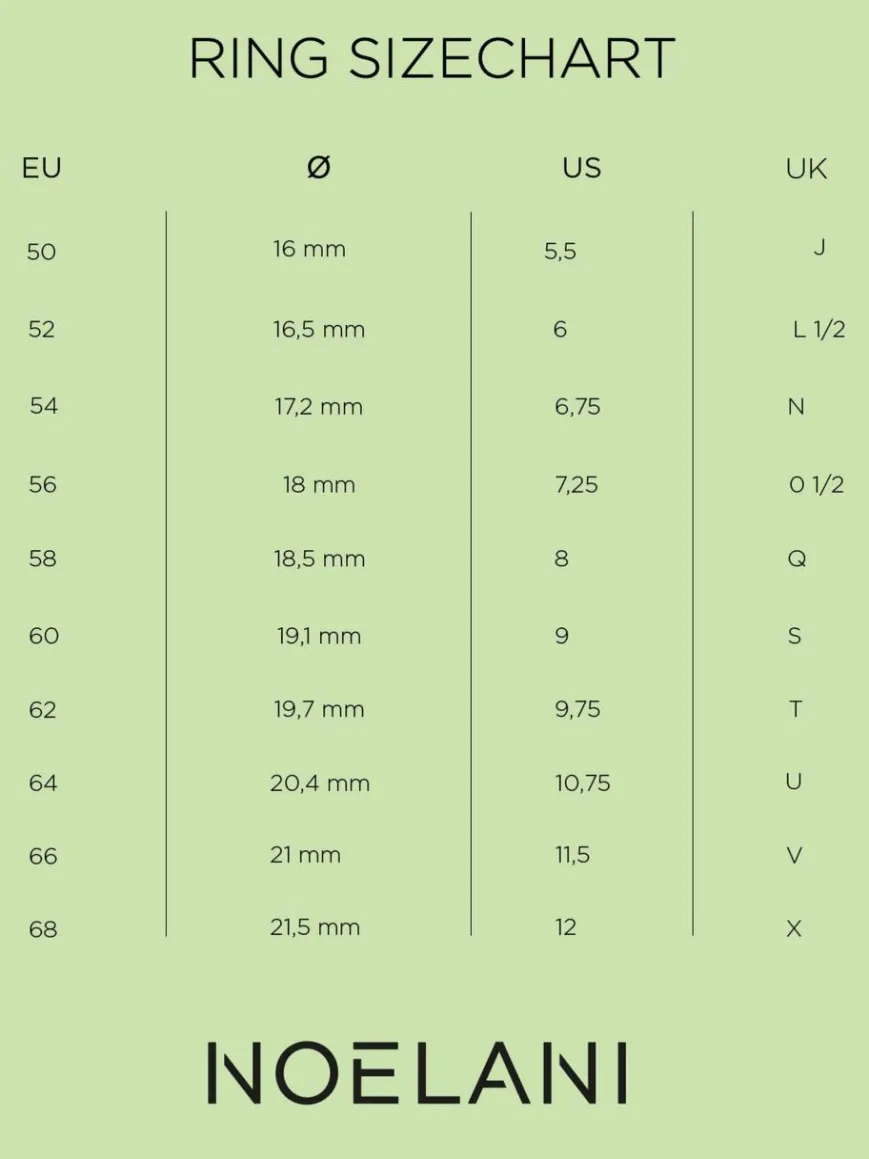Click the 16,5 mm diameter value
The image size is (869, 1159).
coord(319,329)
